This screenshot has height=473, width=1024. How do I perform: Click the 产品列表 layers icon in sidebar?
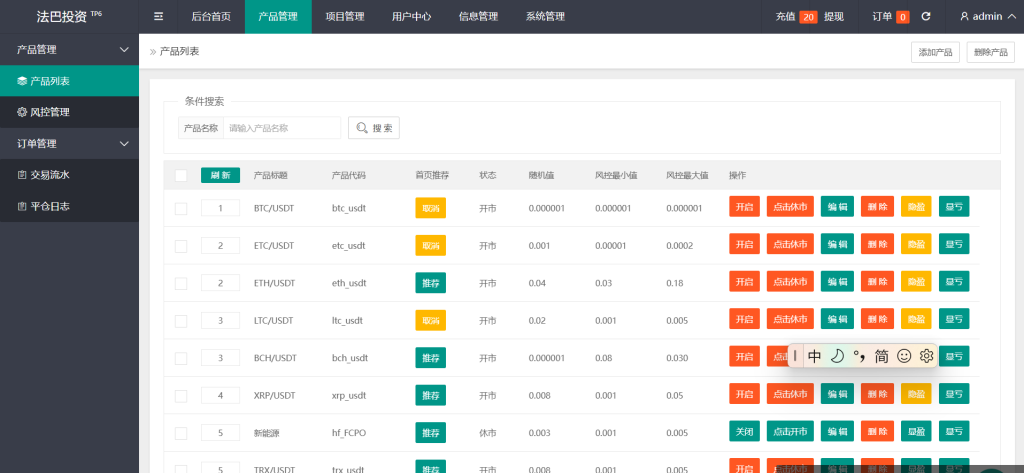point(22,81)
